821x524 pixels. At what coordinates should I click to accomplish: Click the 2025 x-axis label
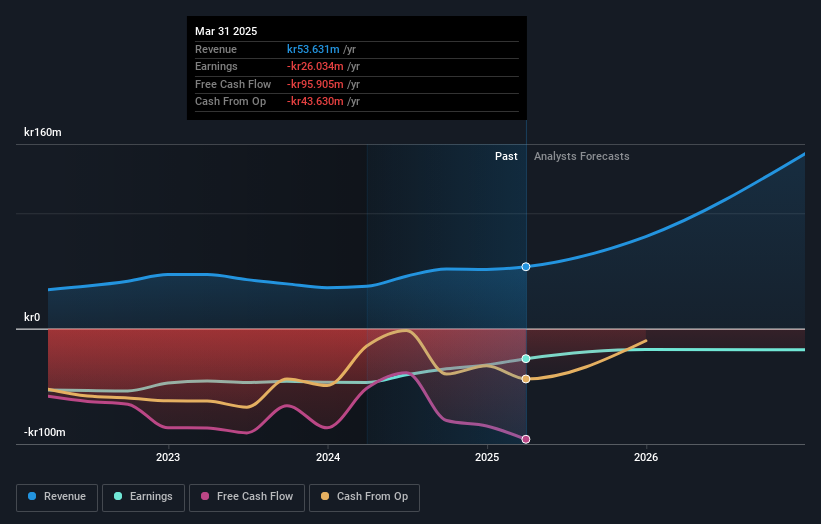tap(487, 458)
